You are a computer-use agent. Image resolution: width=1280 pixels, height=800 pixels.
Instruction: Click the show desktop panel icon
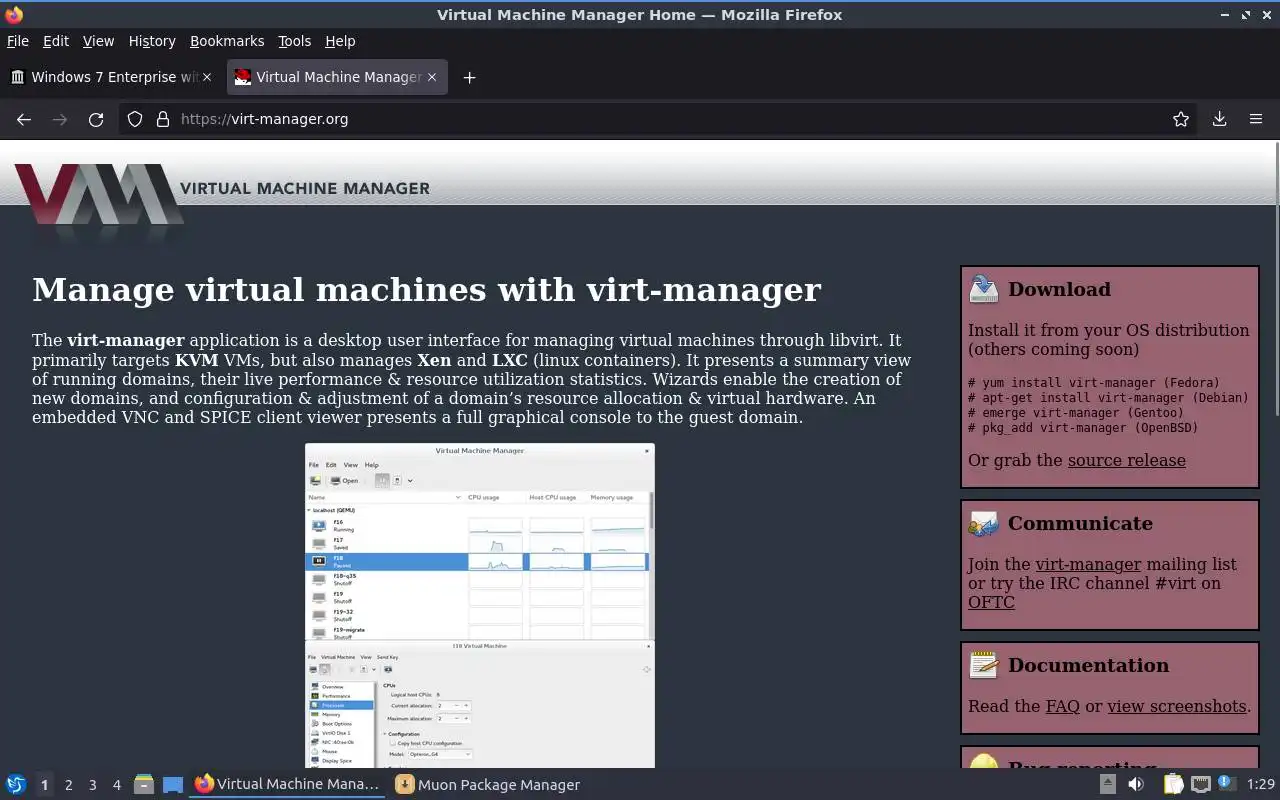click(173, 785)
